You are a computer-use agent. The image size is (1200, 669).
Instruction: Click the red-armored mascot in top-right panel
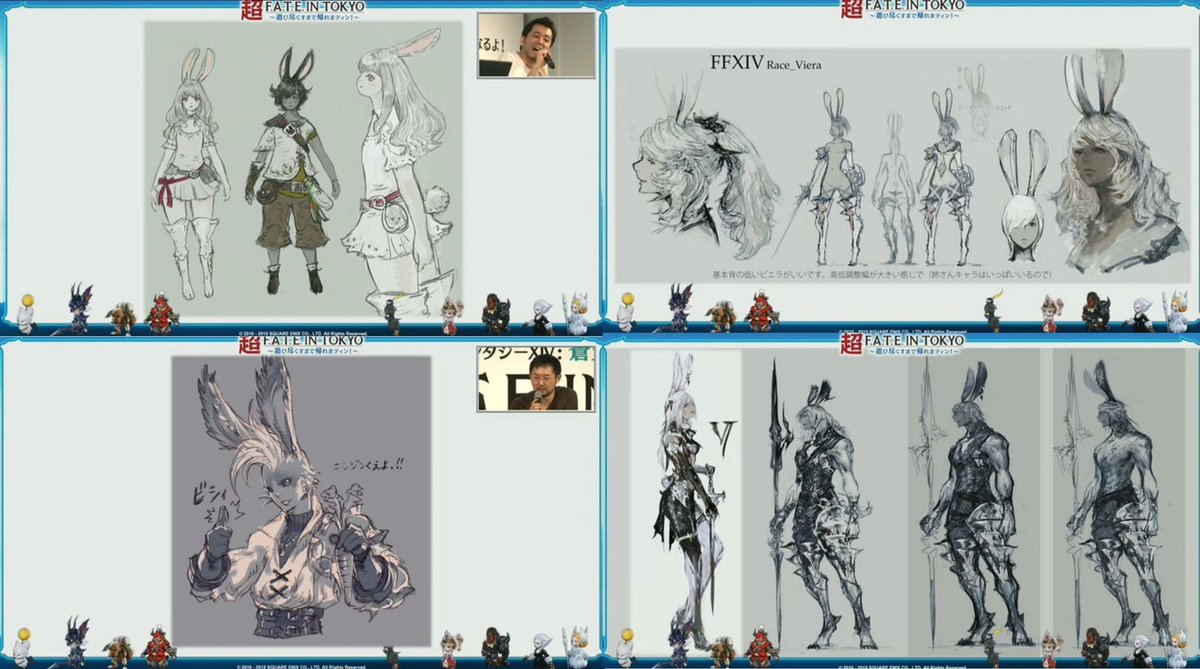click(760, 313)
